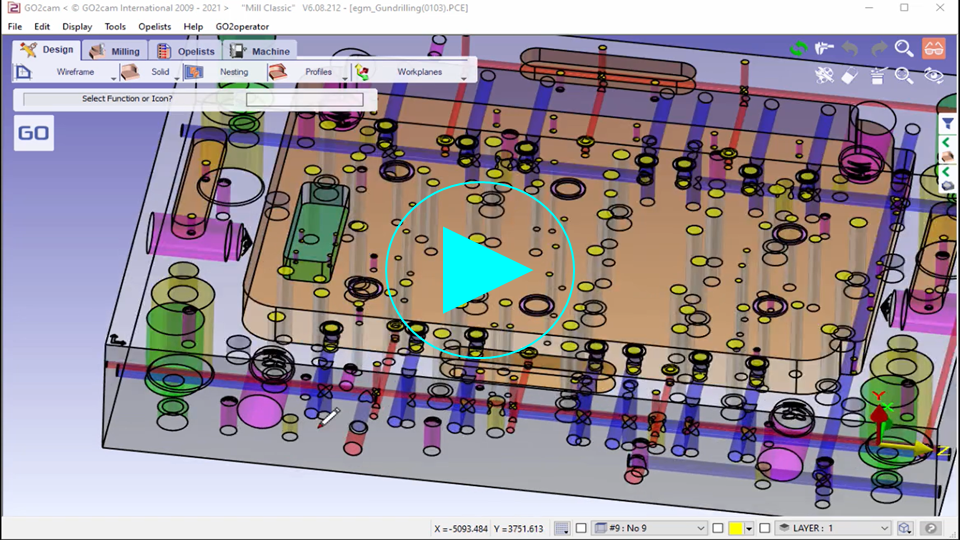
Task: Open the Opelists menu in menu bar
Action: pyautogui.click(x=154, y=27)
